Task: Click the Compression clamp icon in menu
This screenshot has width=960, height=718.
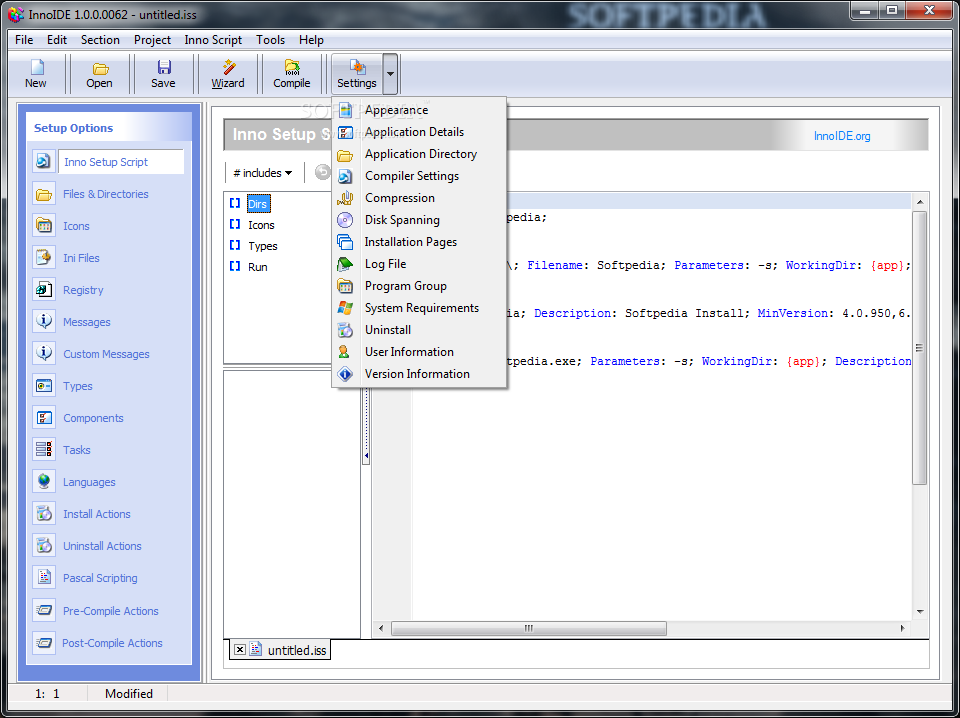Action: point(345,198)
